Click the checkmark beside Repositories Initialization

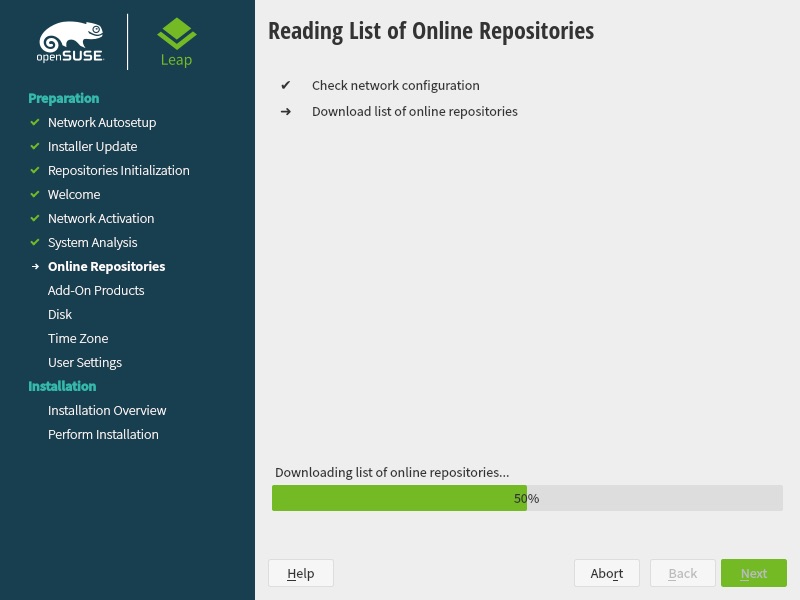(35, 170)
